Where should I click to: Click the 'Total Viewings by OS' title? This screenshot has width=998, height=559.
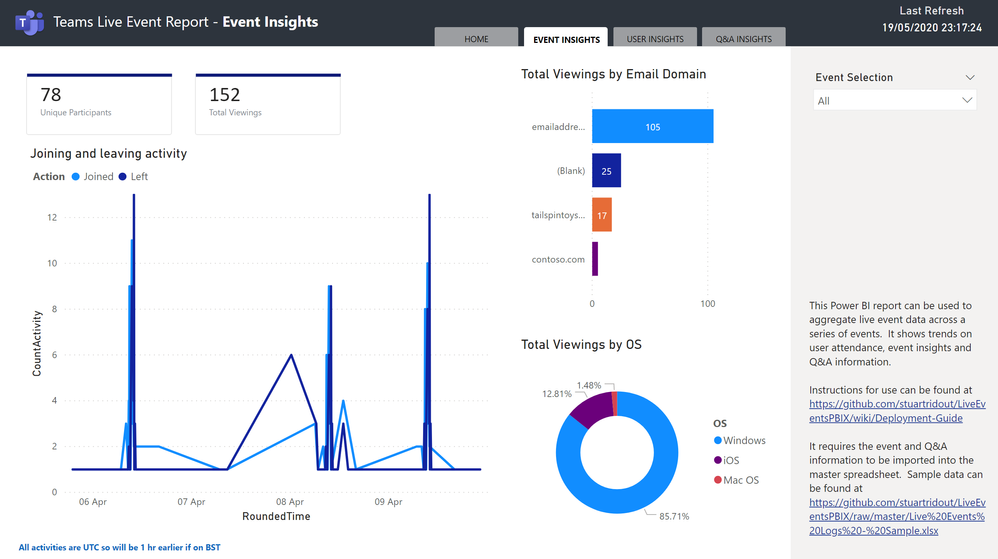click(x=581, y=344)
